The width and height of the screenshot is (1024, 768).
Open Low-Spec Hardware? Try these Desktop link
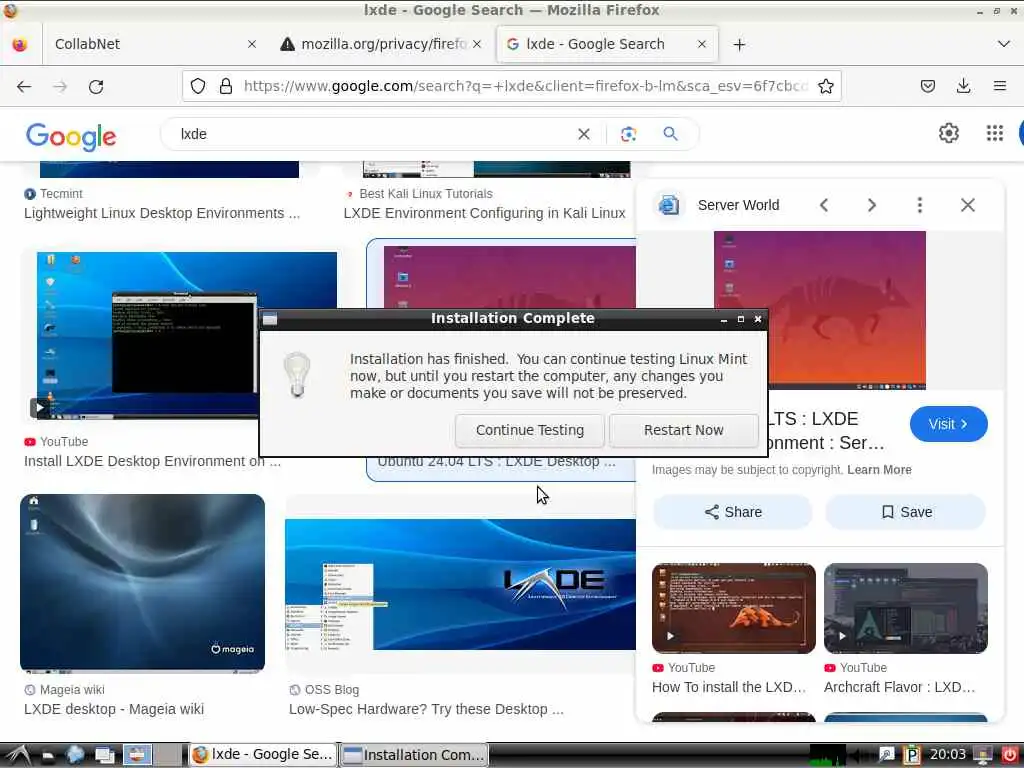point(426,709)
